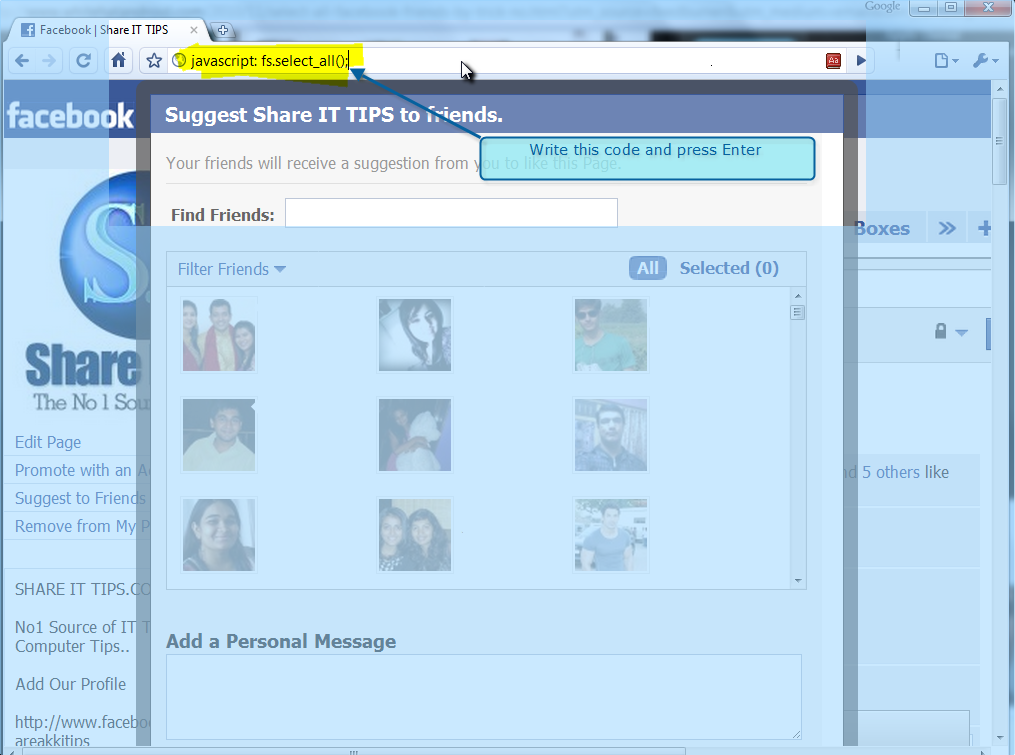Click the friend list scroll-down arrow
The height and width of the screenshot is (755, 1015).
(798, 581)
